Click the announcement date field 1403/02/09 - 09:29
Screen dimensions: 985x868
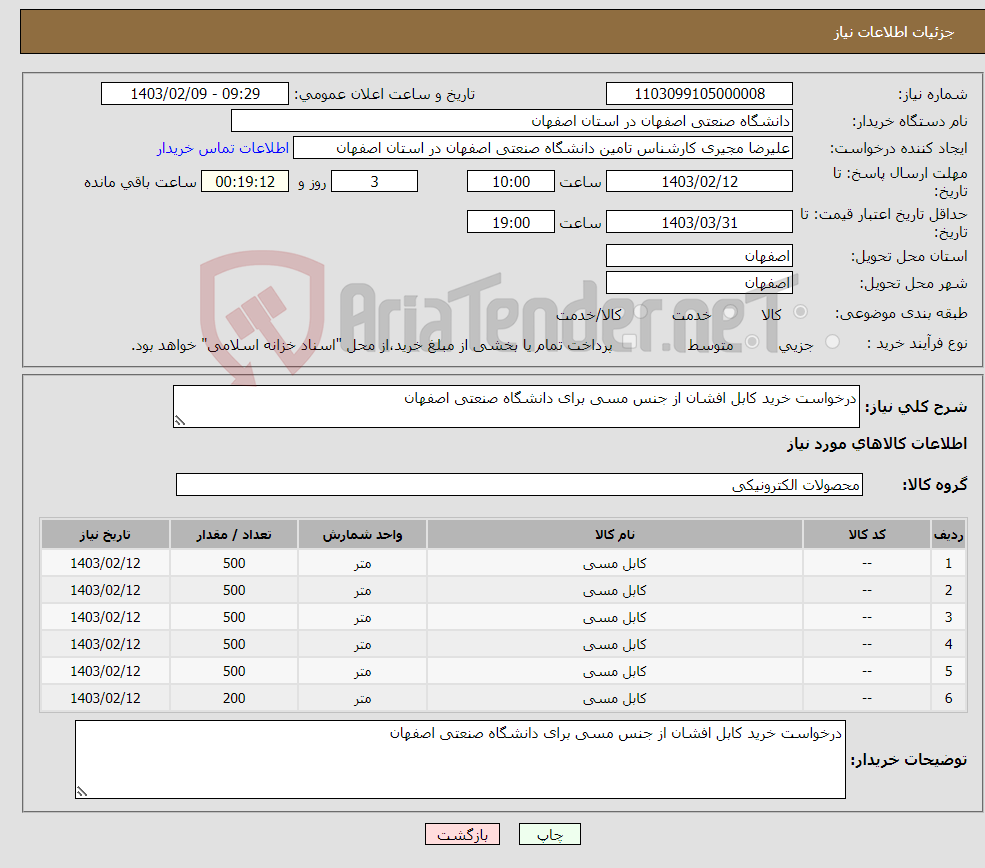[195, 94]
